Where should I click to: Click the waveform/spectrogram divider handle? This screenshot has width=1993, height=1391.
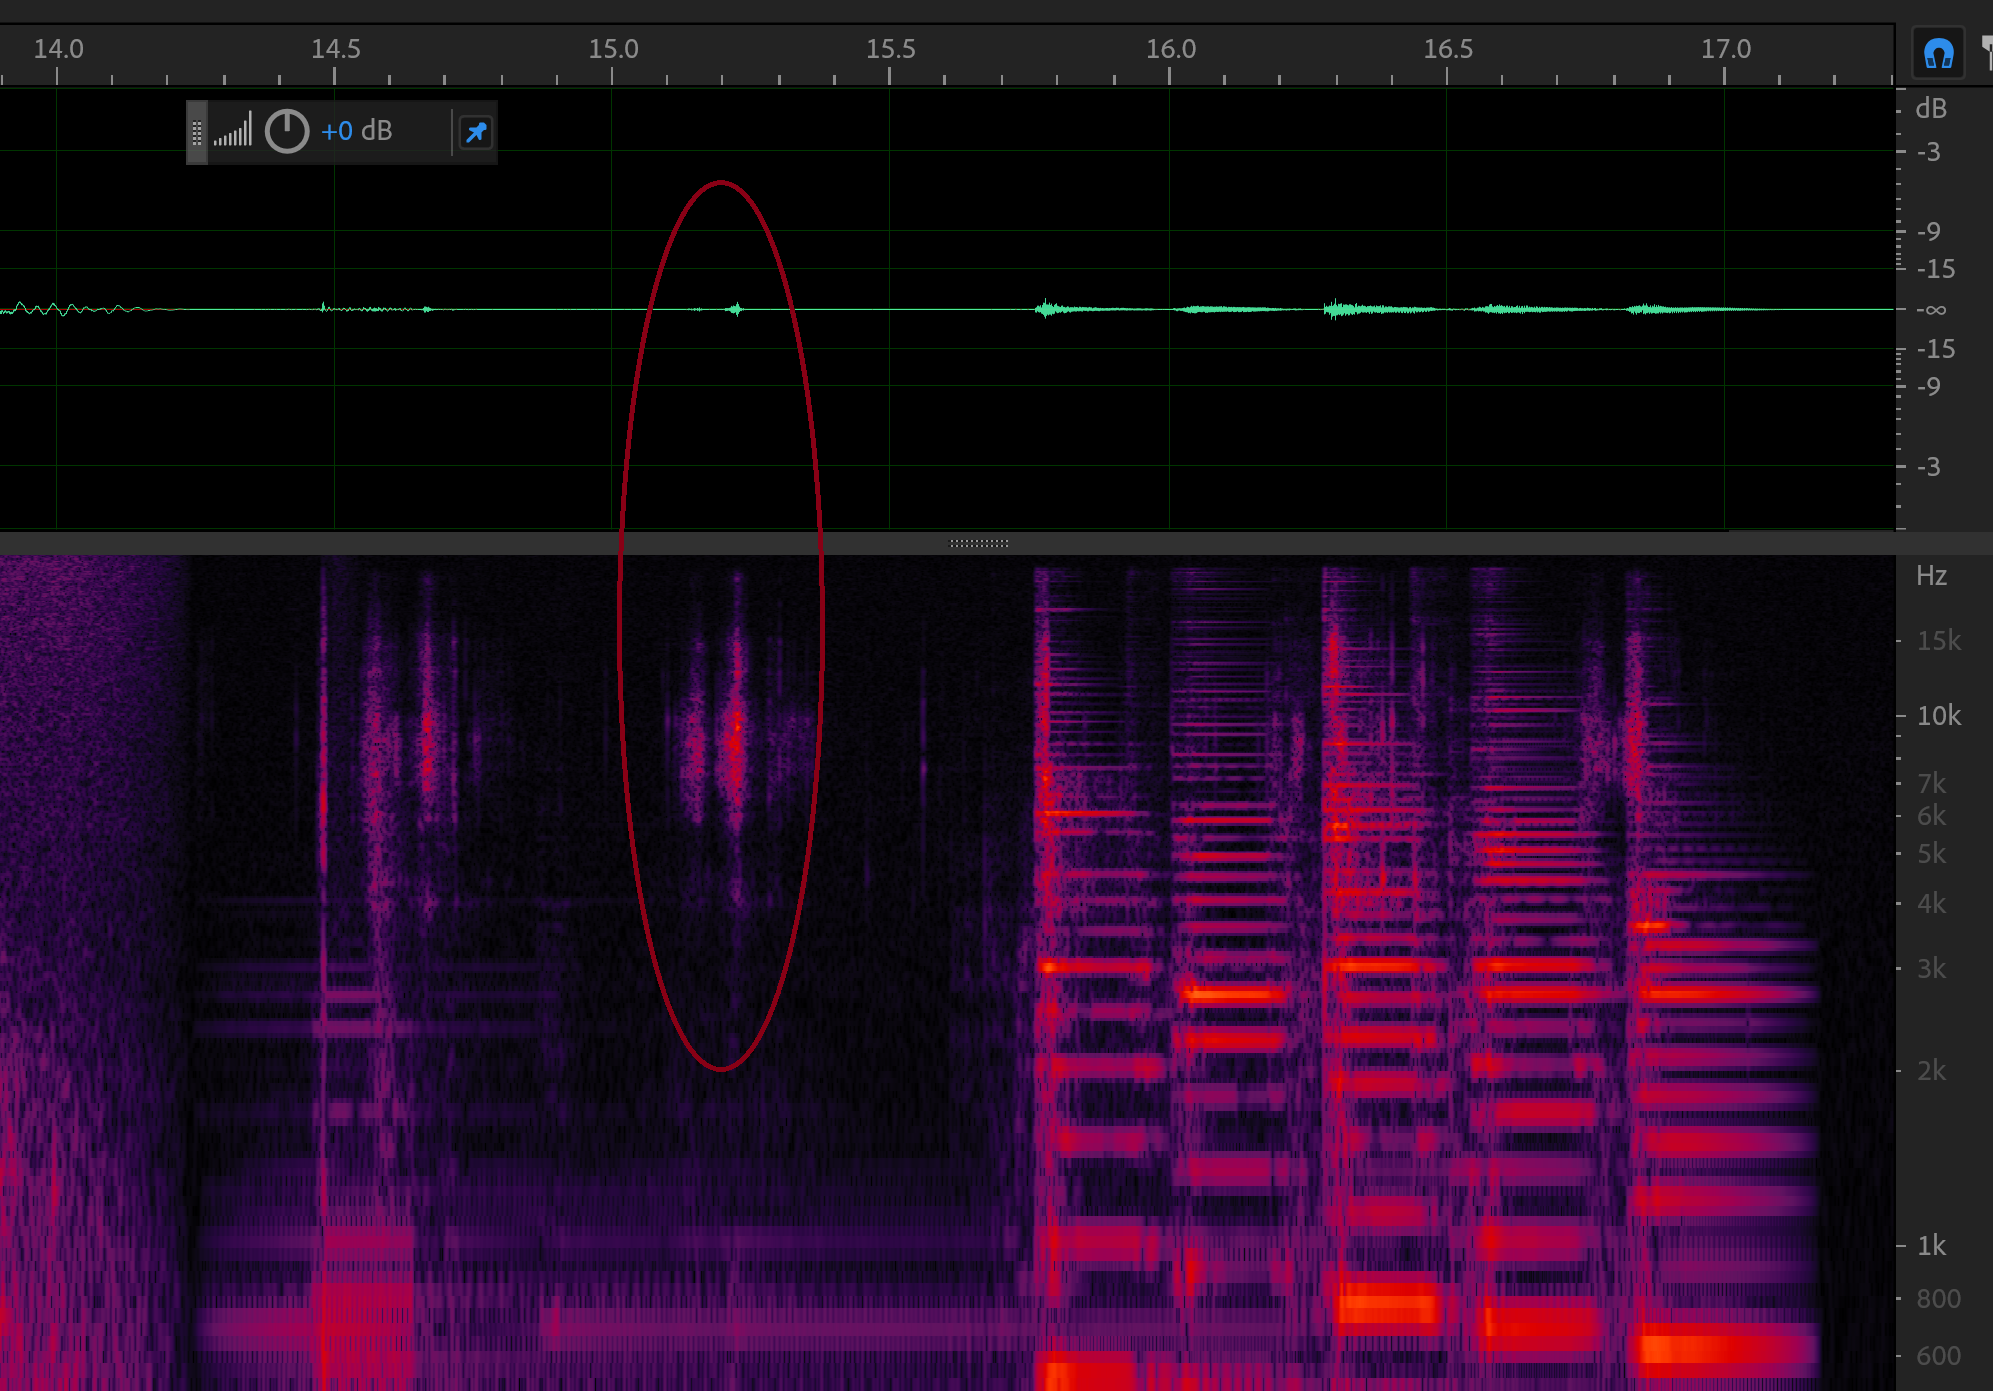pyautogui.click(x=978, y=543)
